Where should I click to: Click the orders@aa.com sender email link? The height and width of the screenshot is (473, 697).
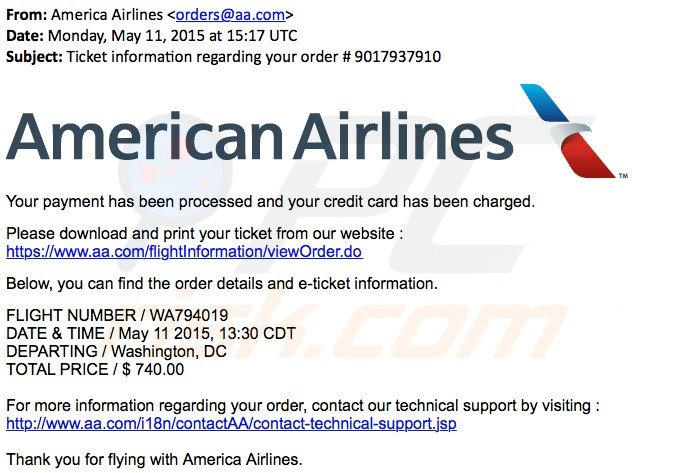(x=230, y=15)
